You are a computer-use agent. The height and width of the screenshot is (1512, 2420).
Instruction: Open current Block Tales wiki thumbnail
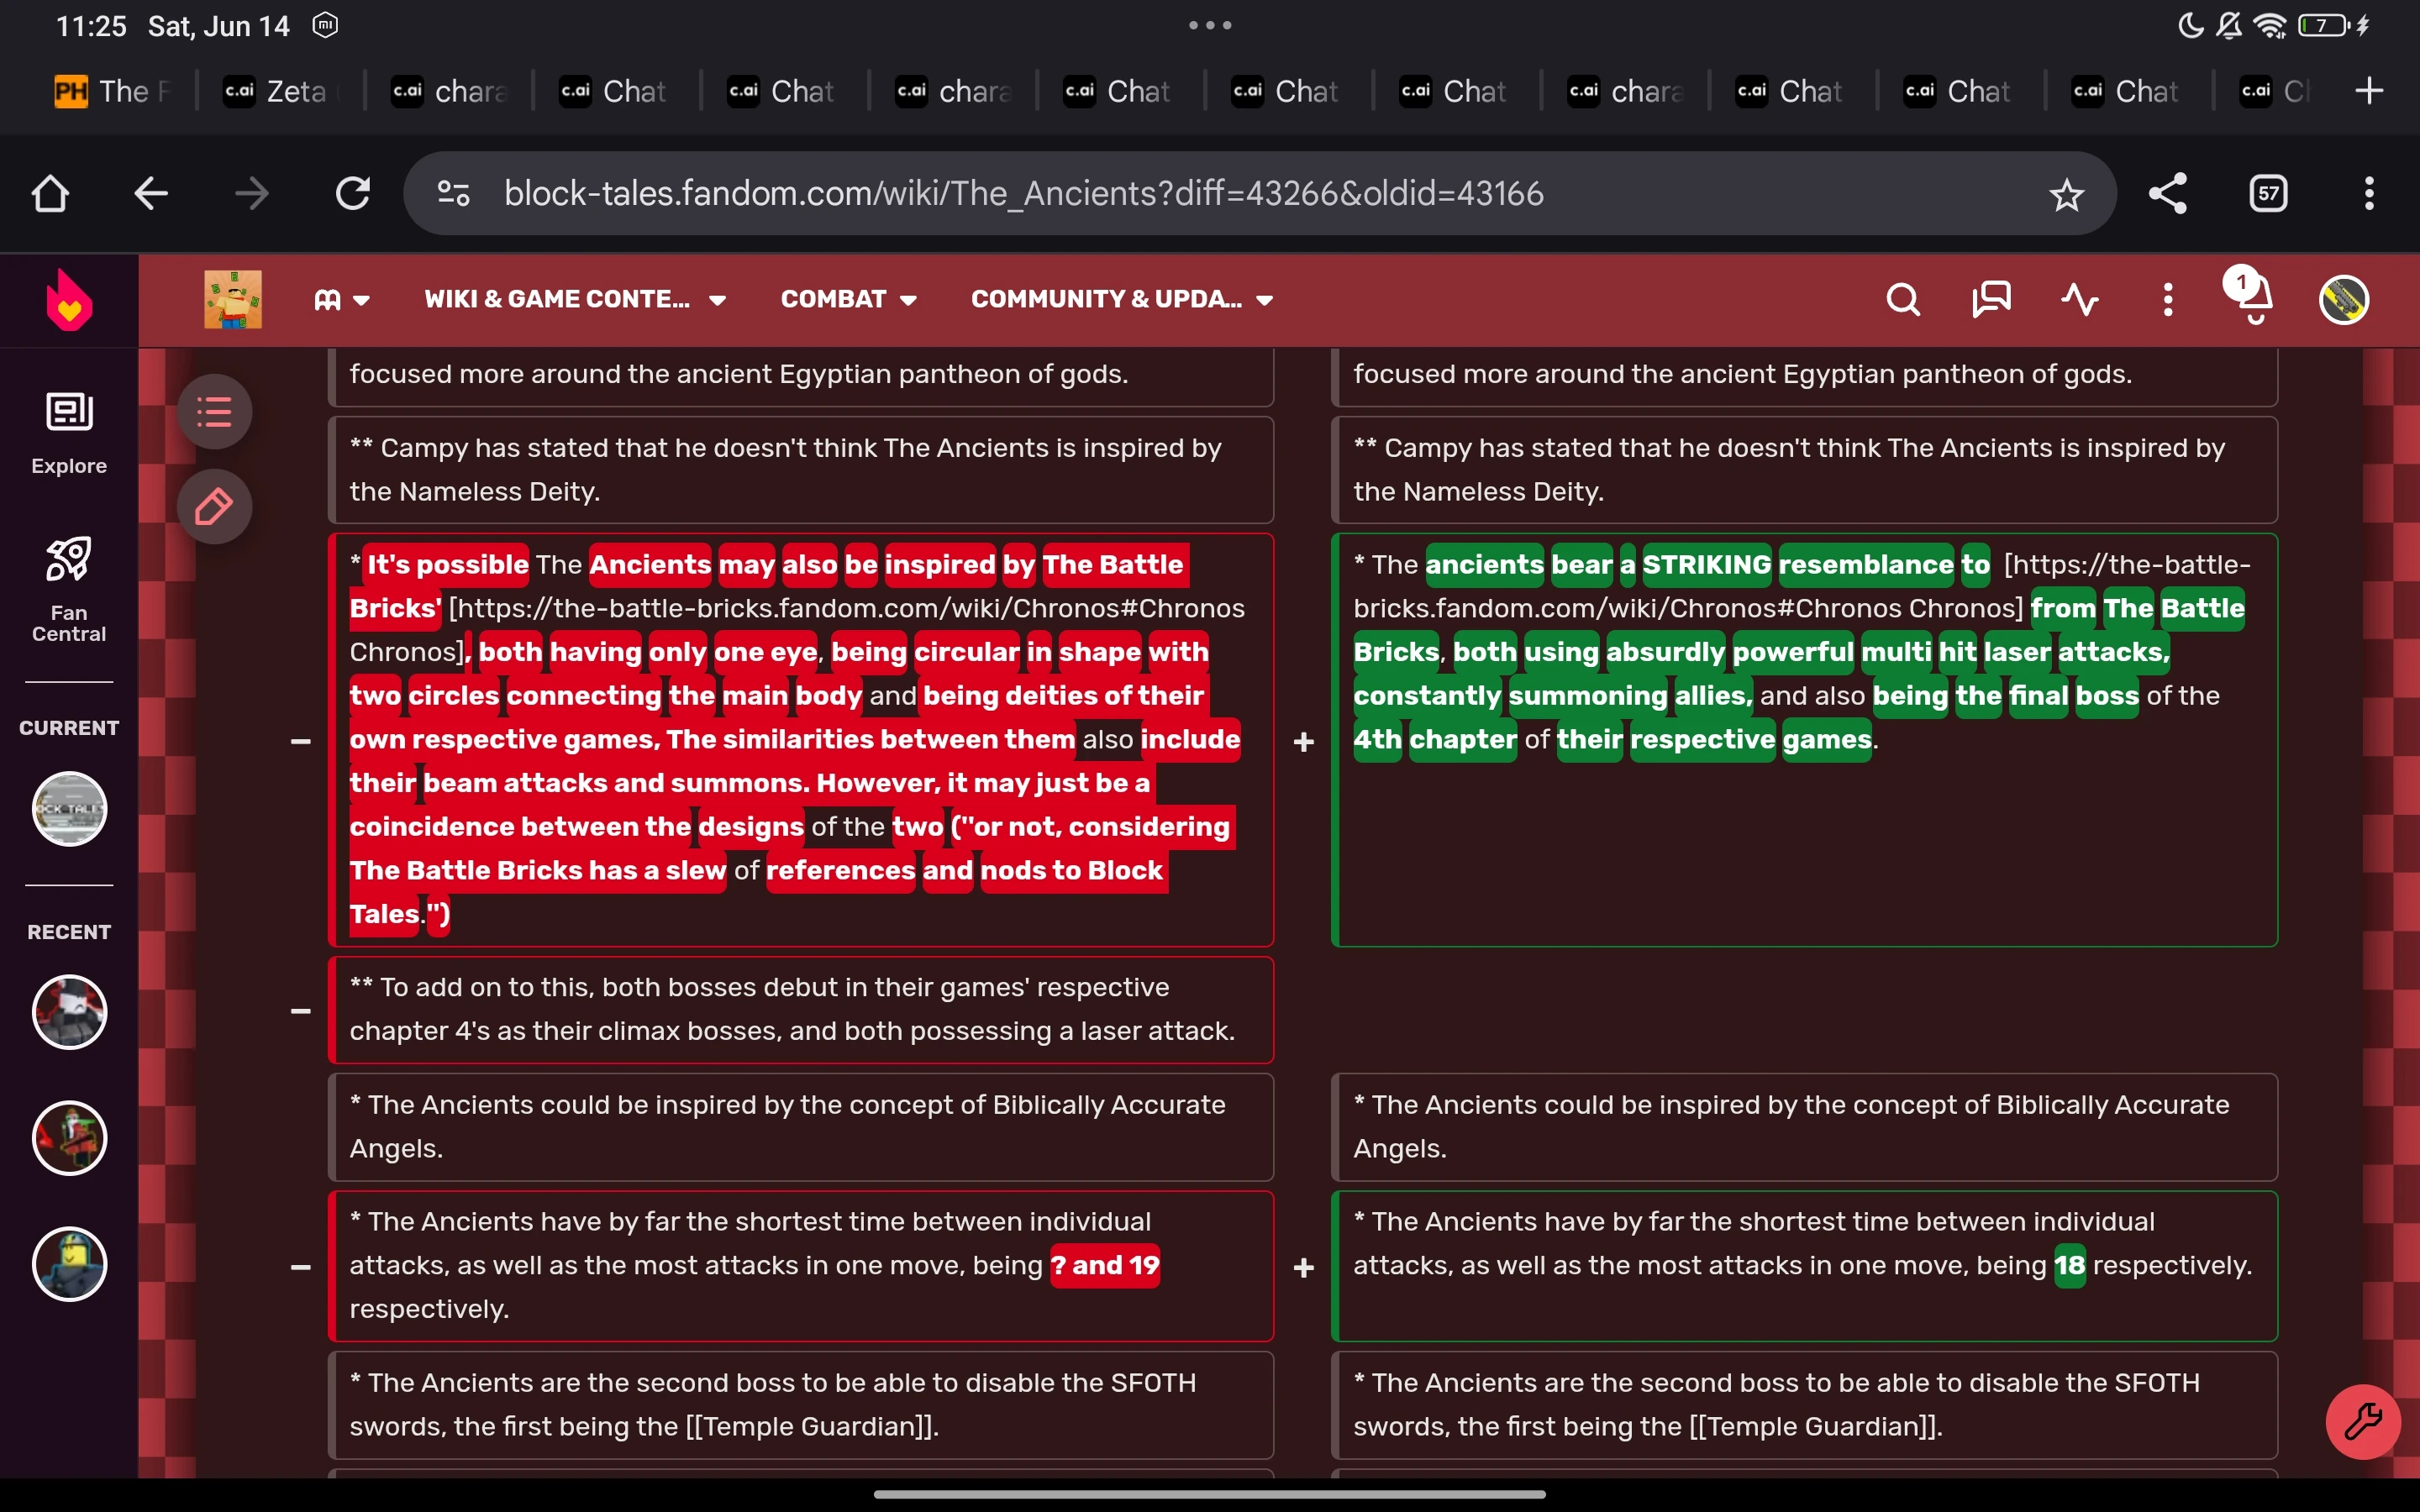[69, 809]
